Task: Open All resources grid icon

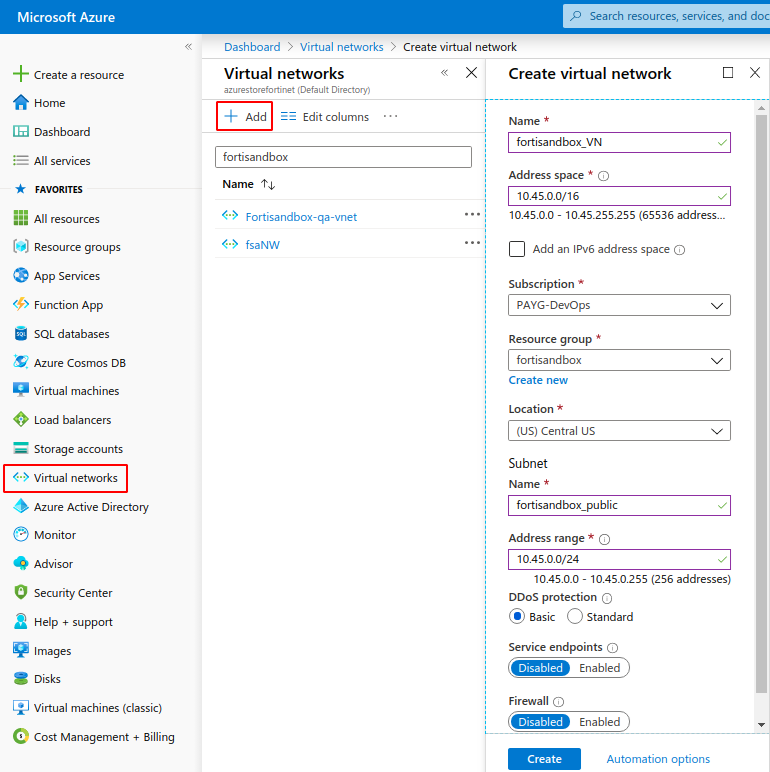Action: coord(21,218)
